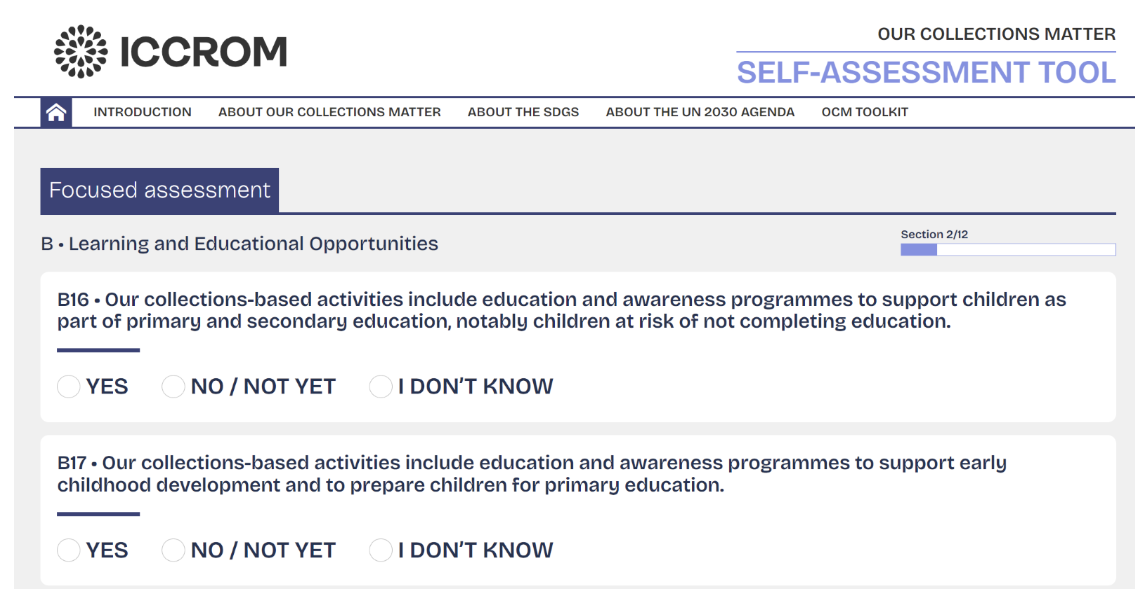Click the OUR COLLECTIONS MATTER header text
Screen dimensions: 1135x589
coord(996,33)
